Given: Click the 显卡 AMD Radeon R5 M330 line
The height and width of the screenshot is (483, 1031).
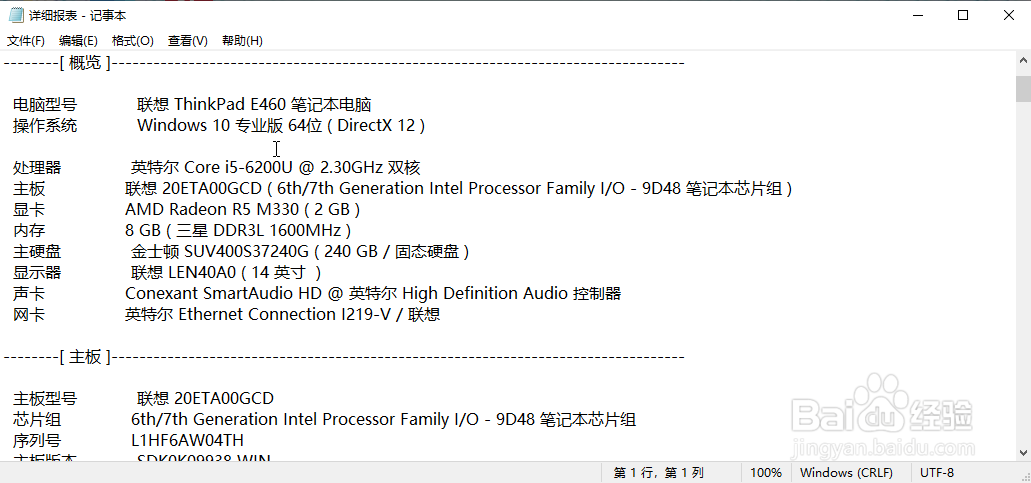Looking at the screenshot, I should [186, 210].
